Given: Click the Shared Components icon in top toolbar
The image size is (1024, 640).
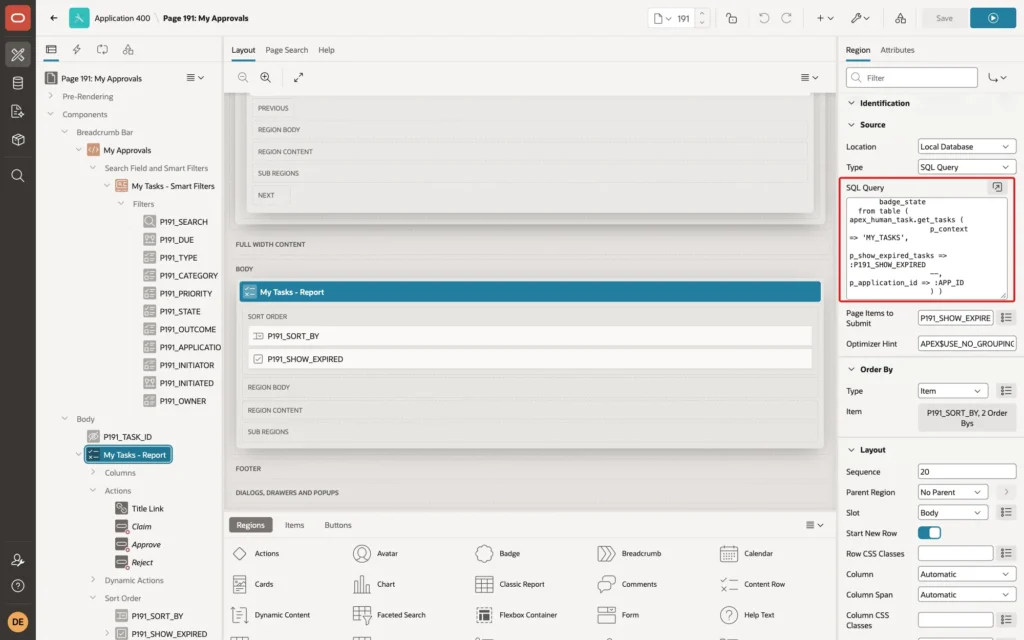Looking at the screenshot, I should [x=900, y=18].
